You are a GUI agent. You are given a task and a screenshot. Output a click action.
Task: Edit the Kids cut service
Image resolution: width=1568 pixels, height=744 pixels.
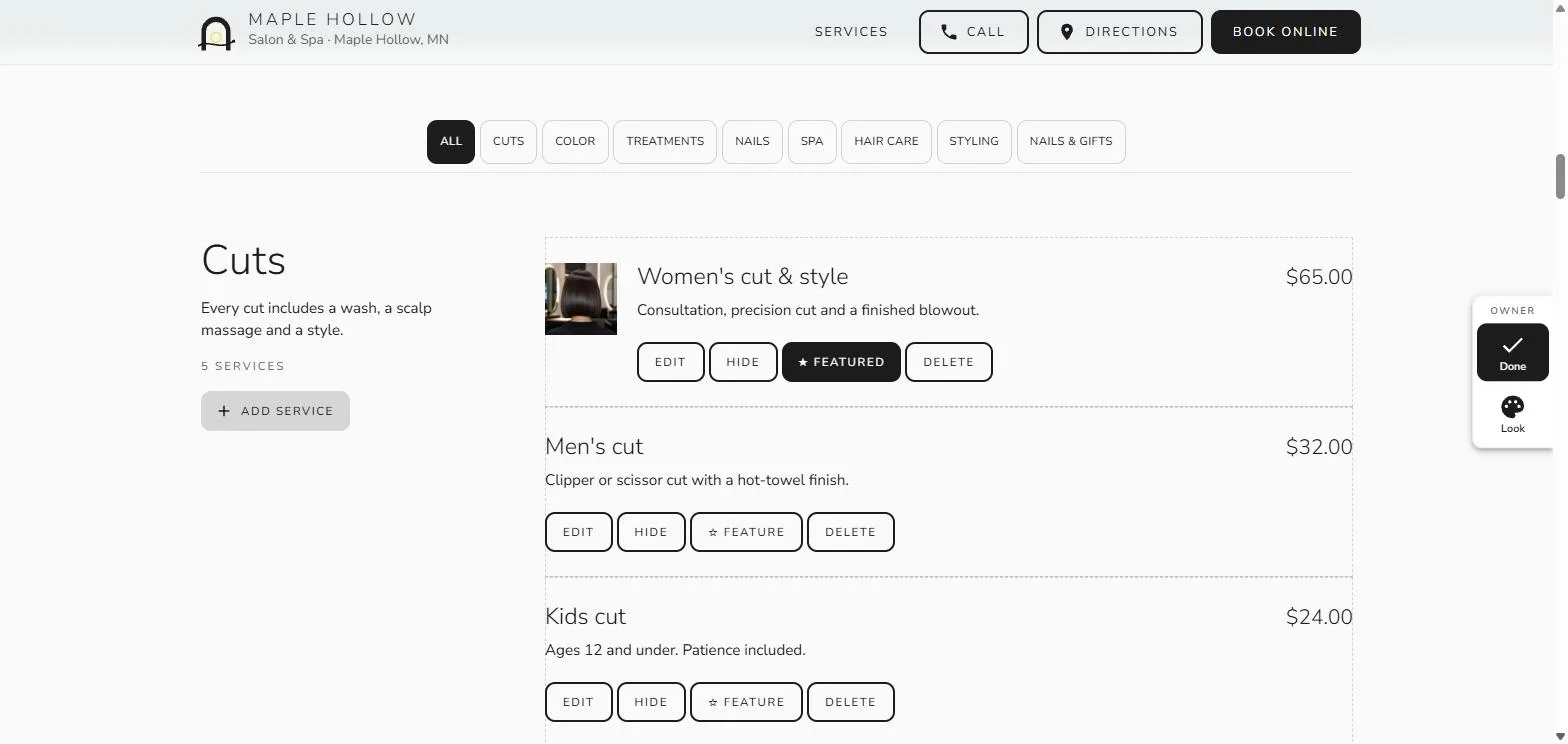(578, 702)
